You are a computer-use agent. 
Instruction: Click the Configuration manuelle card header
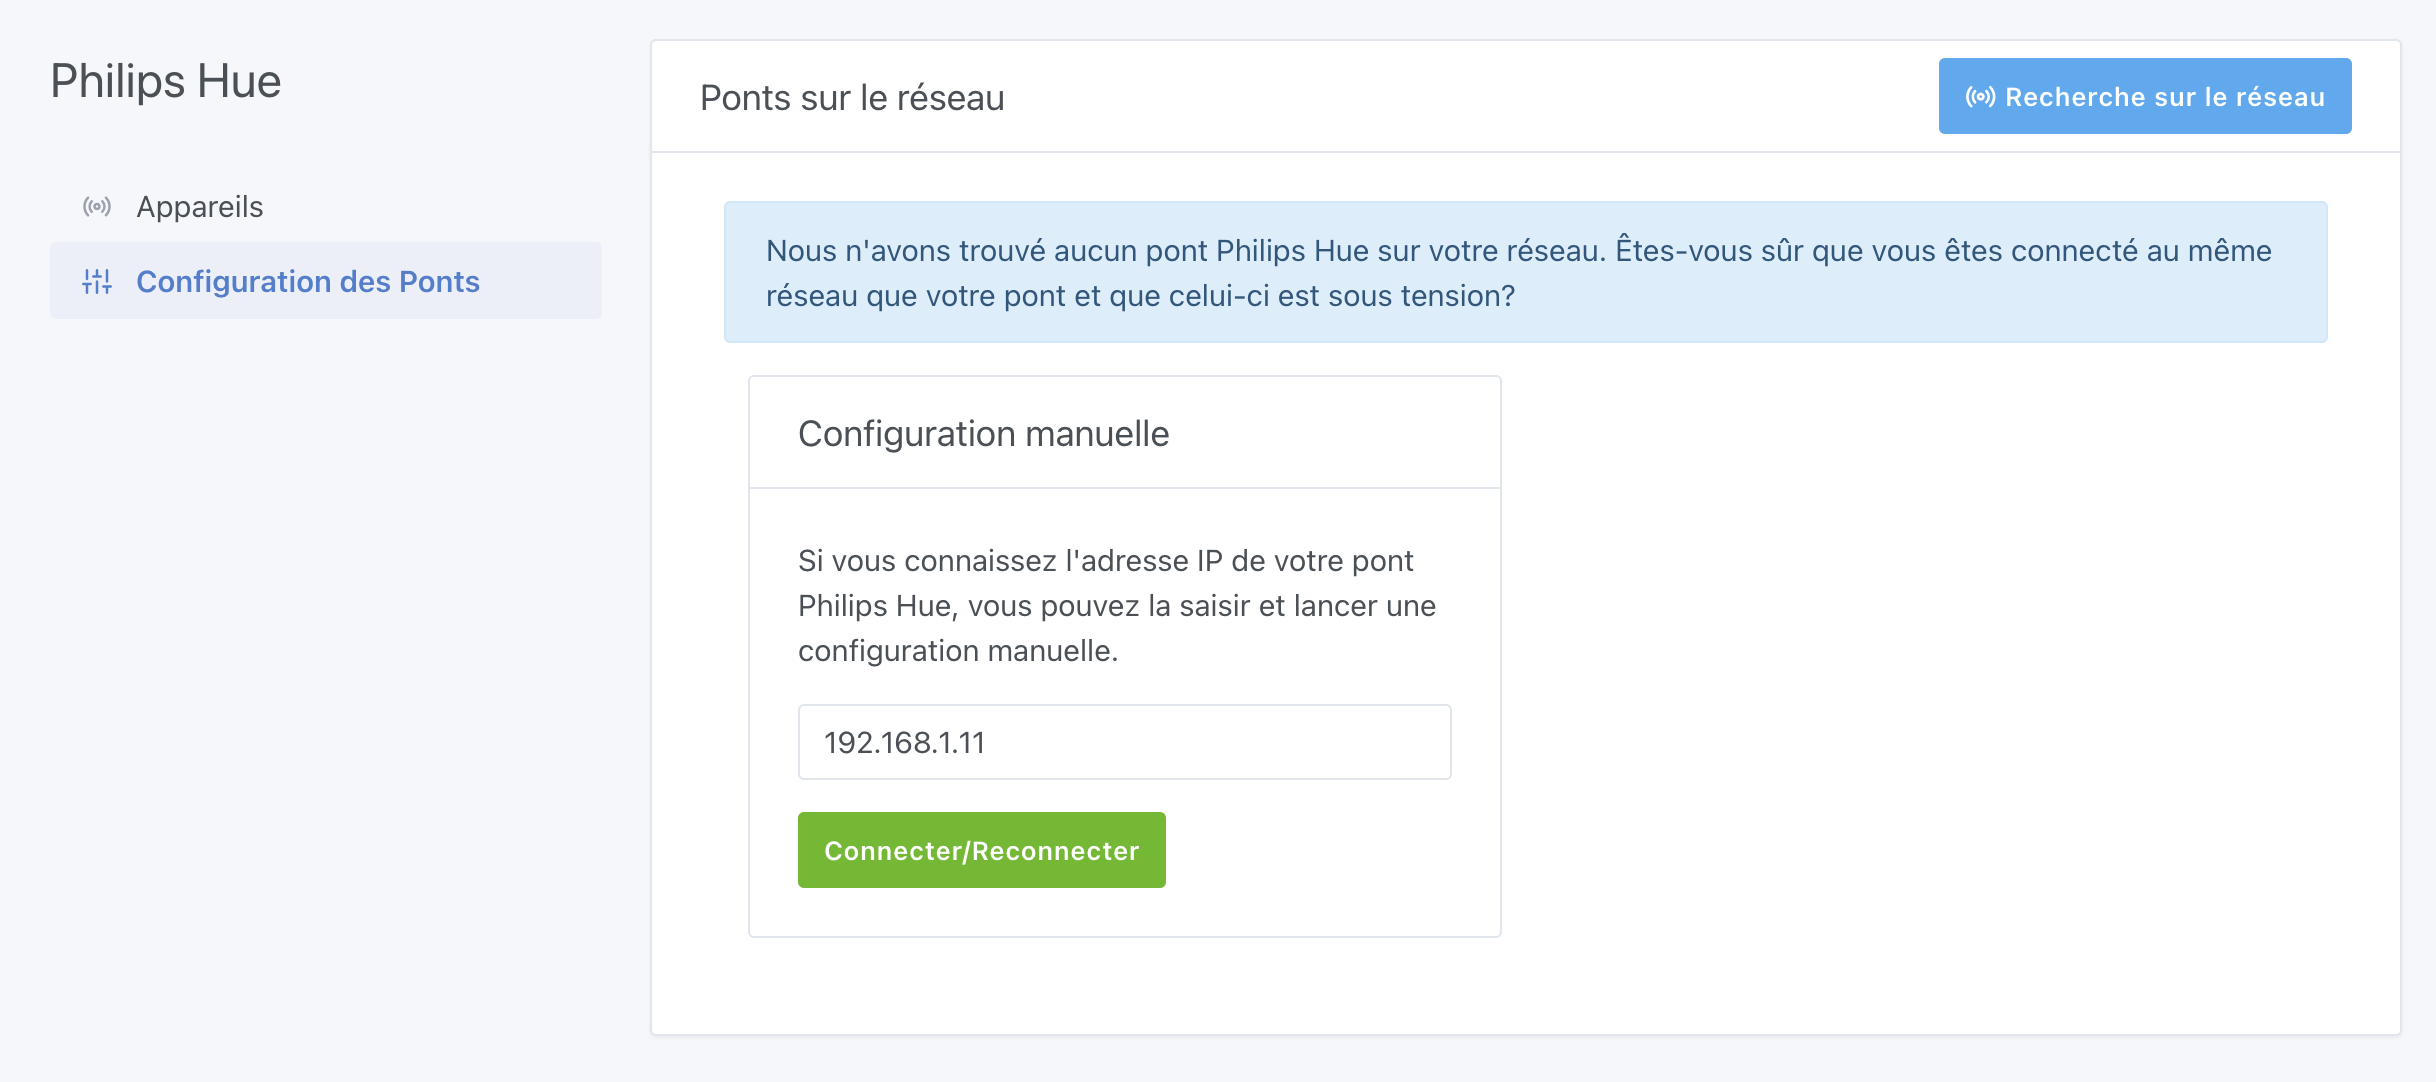pyautogui.click(x=982, y=433)
